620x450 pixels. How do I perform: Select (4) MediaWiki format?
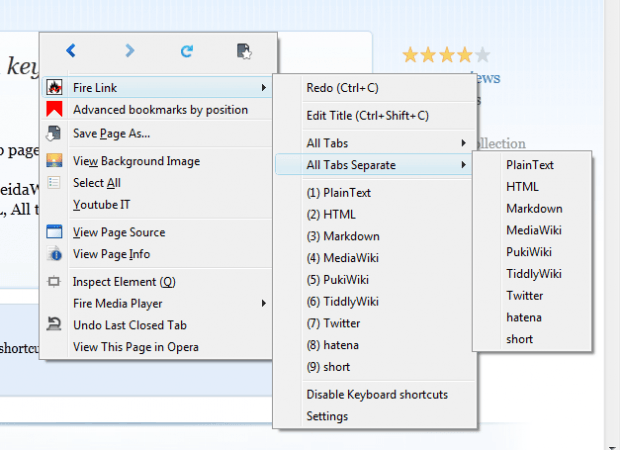coord(374,258)
